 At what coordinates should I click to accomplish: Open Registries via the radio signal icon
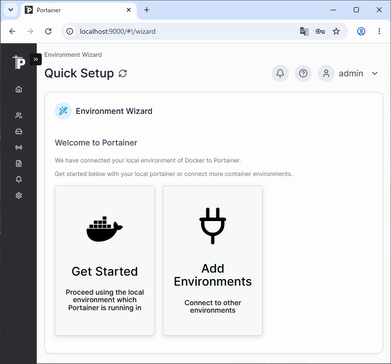(x=19, y=147)
